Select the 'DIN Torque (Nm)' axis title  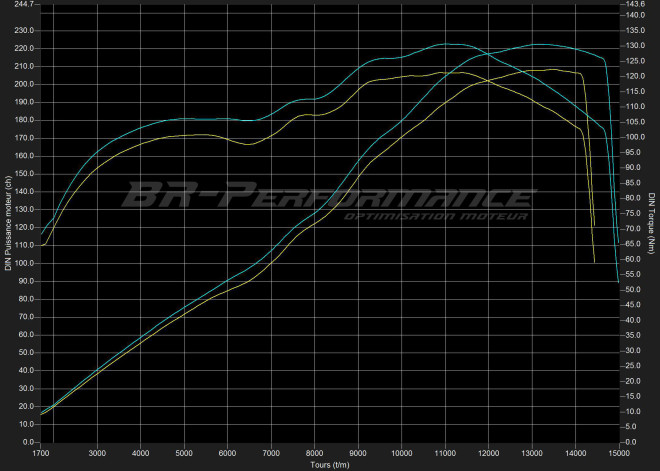[x=651, y=223]
